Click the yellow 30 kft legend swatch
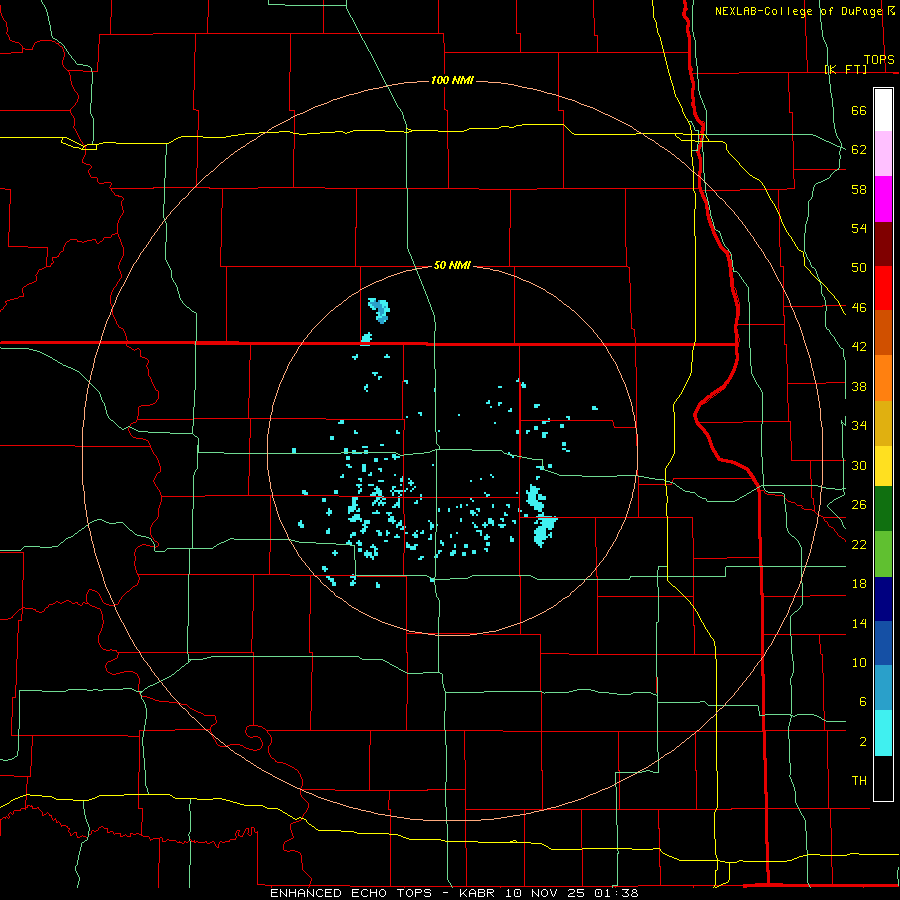Viewport: 900px width, 900px height. [883, 466]
